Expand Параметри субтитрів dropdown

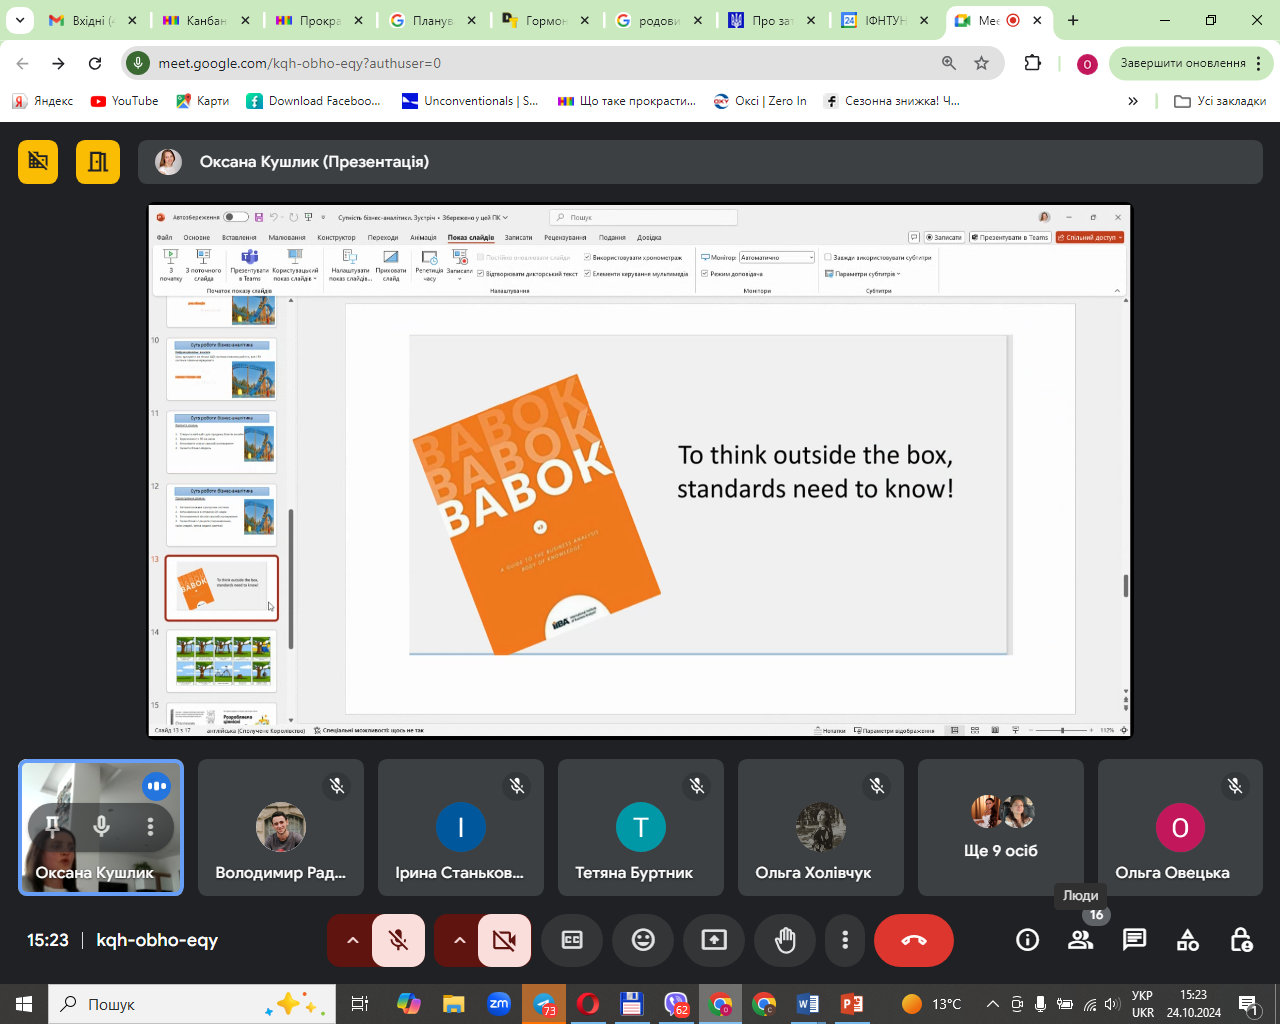click(863, 273)
